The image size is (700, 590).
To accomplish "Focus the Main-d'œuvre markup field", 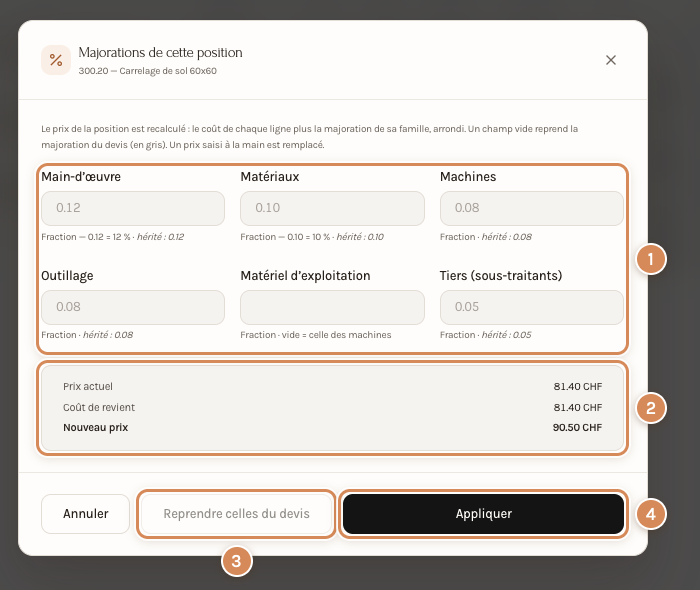I will coord(133,208).
